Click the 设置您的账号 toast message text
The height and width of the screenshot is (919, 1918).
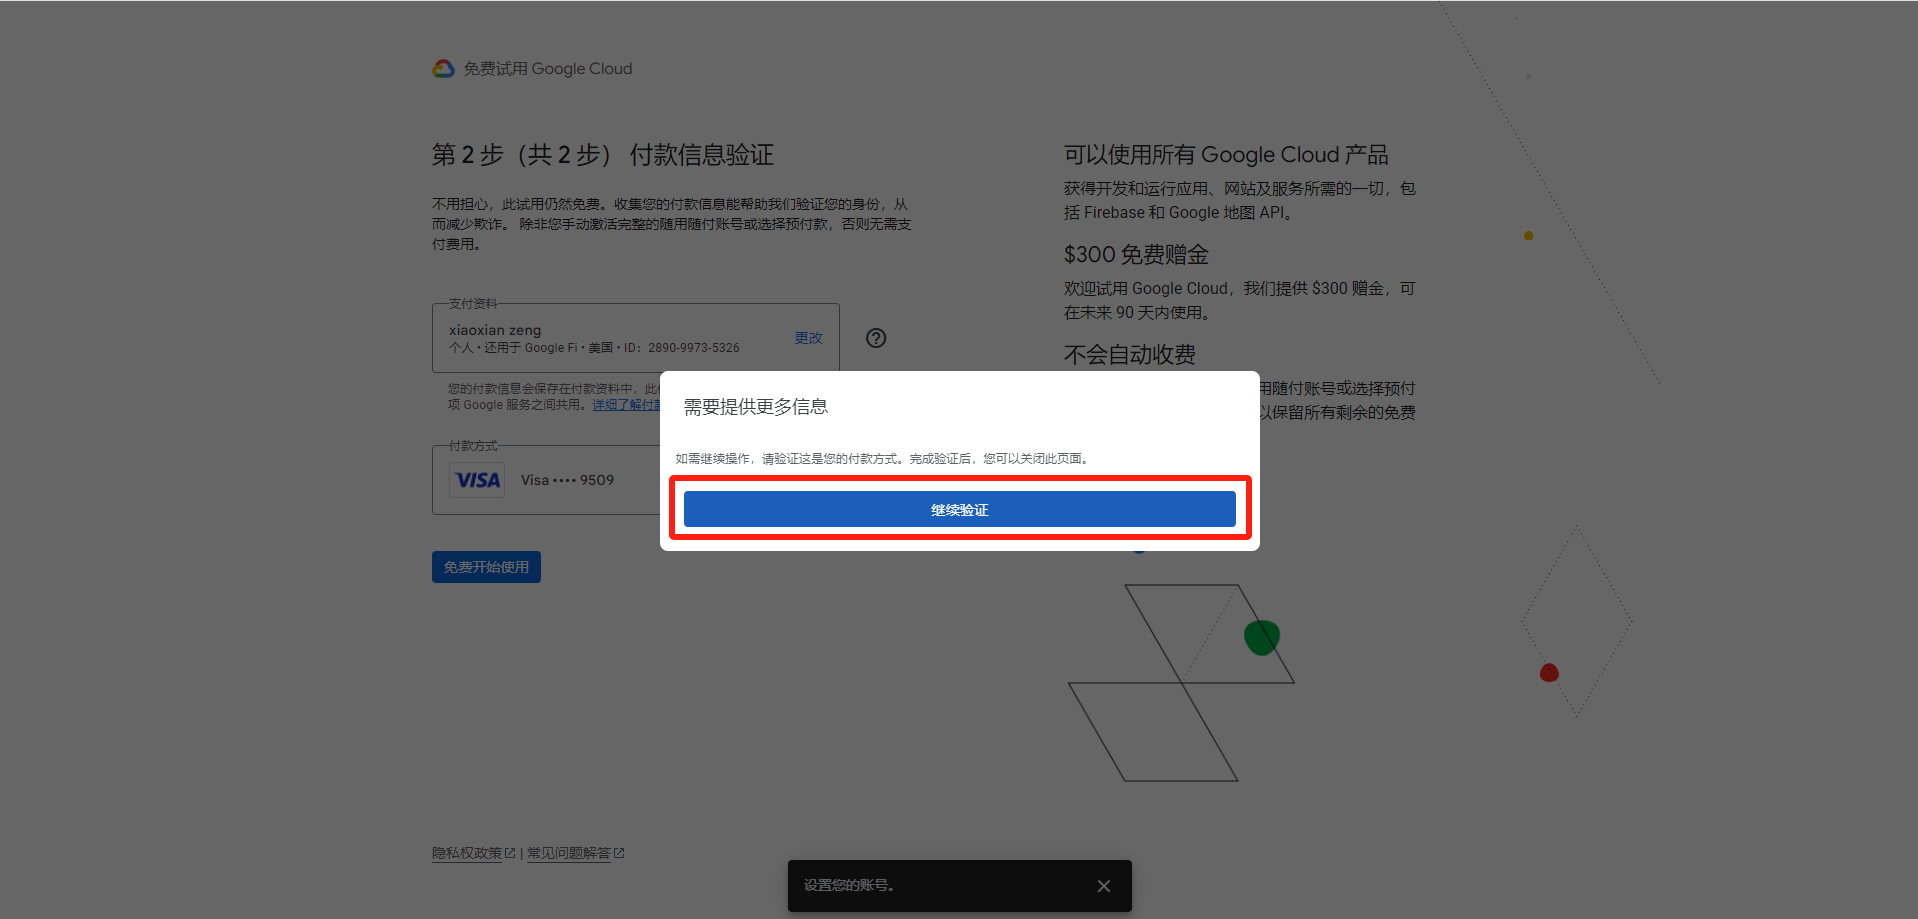tap(849, 885)
